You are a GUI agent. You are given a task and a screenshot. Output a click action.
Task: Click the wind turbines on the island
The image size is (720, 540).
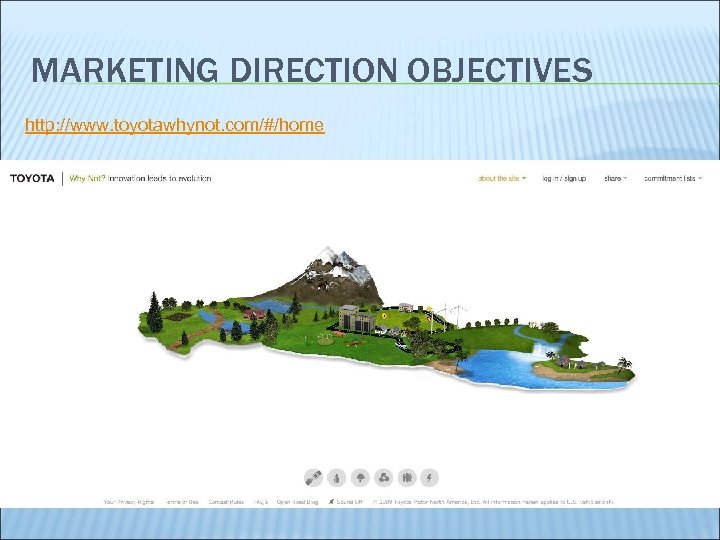click(x=450, y=316)
